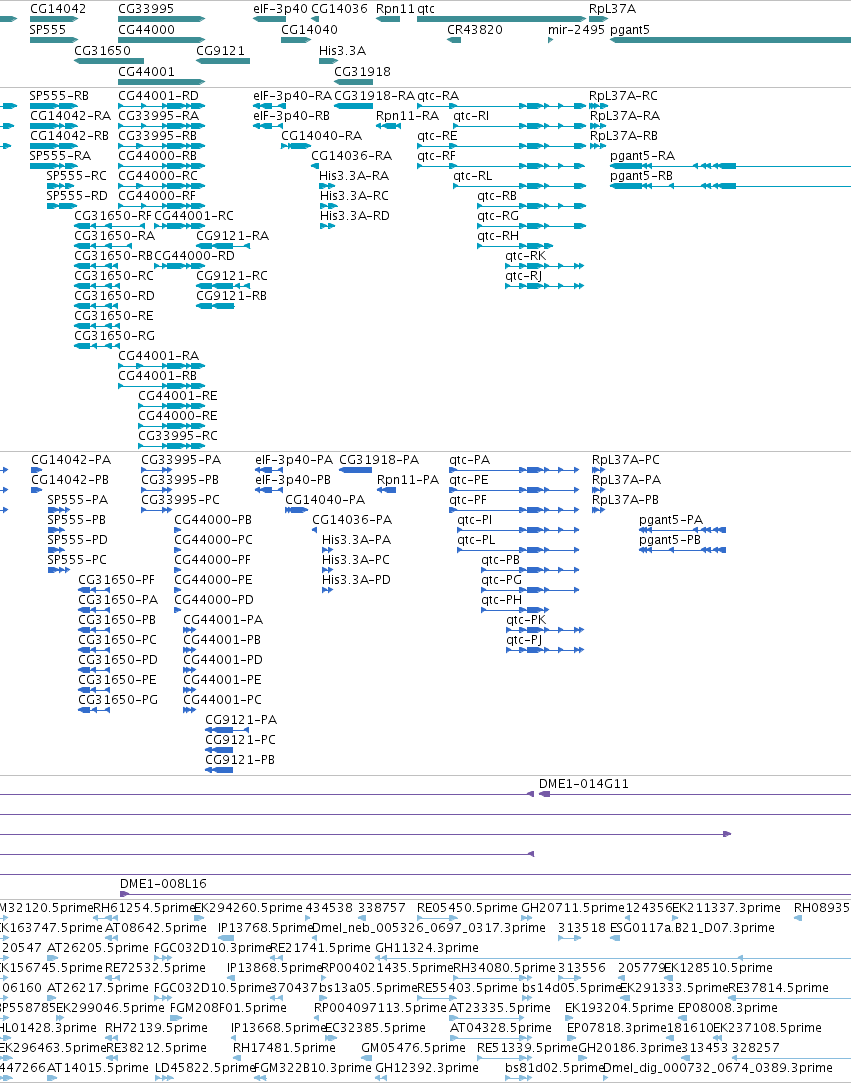Click the pgant5-RA transcript label
This screenshot has width=851, height=1083.
coord(642,156)
